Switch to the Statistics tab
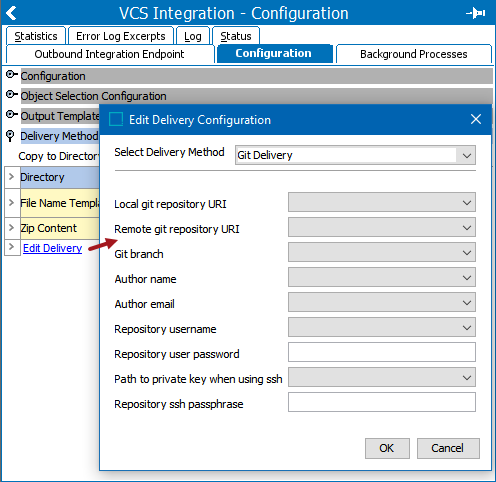The image size is (496, 482). click(x=36, y=36)
